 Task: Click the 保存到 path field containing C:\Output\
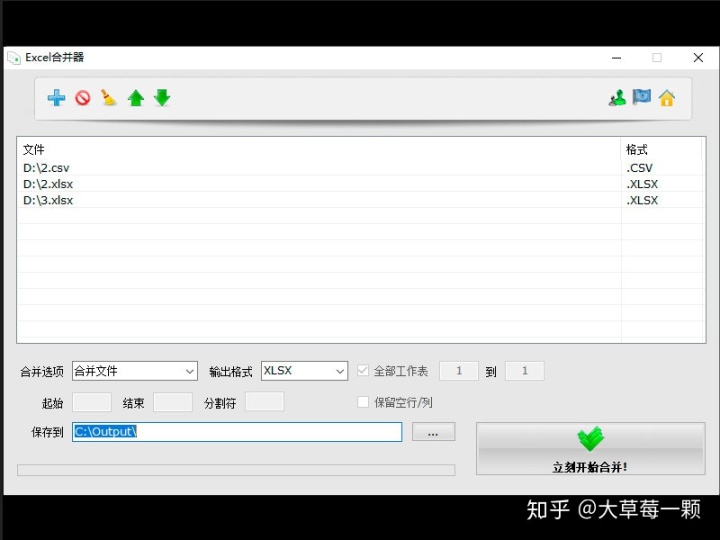coord(237,432)
